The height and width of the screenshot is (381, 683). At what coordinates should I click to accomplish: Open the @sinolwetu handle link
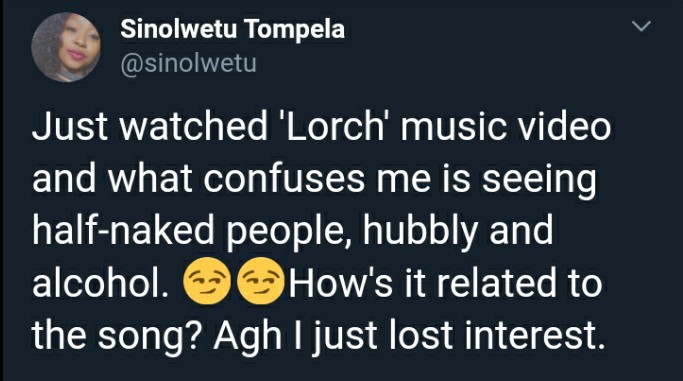point(189,64)
